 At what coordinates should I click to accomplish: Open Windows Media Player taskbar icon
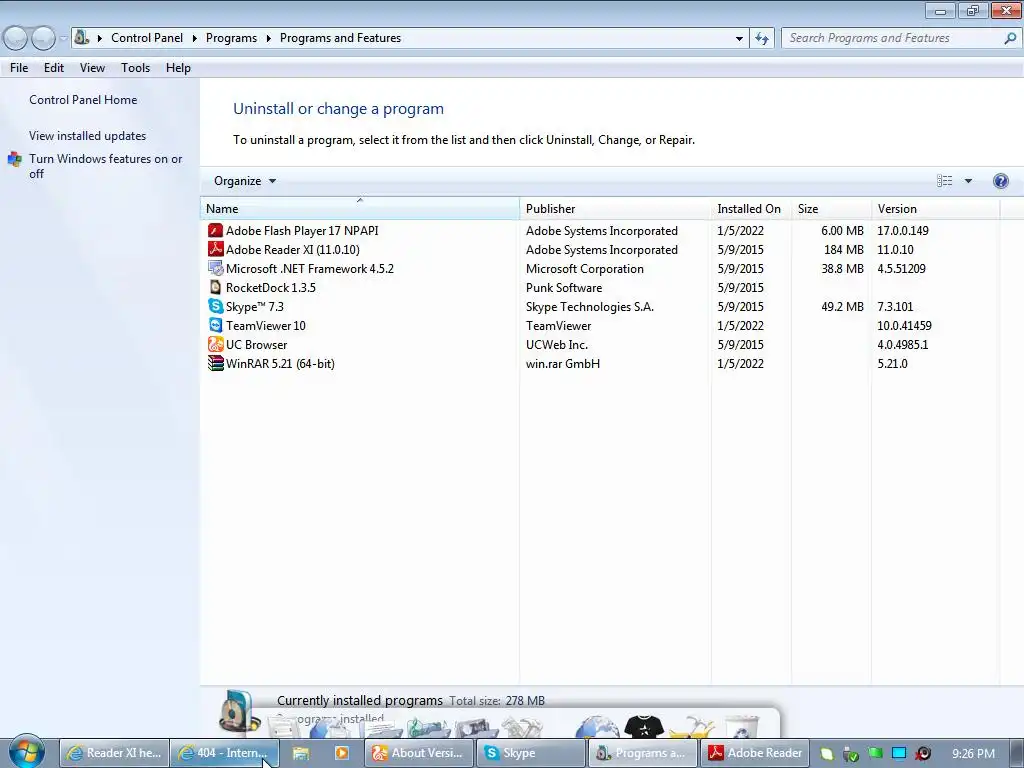341,753
